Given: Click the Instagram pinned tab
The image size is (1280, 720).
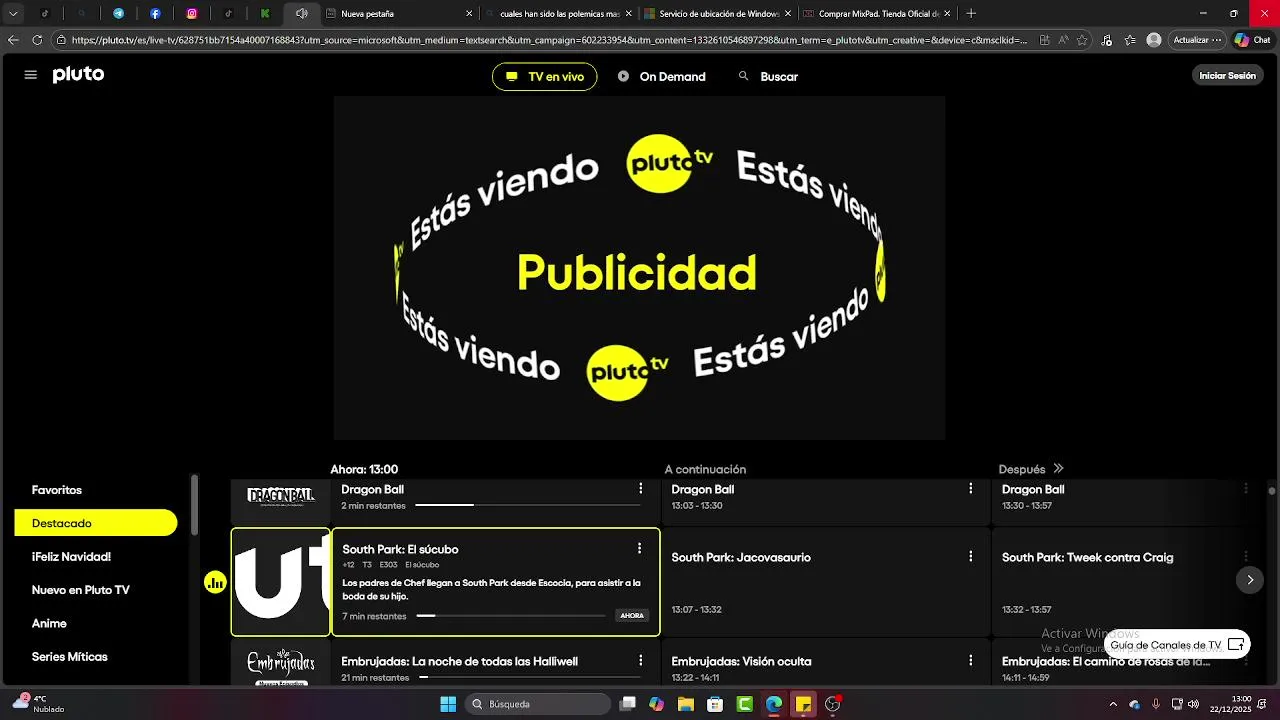Looking at the screenshot, I should [192, 14].
